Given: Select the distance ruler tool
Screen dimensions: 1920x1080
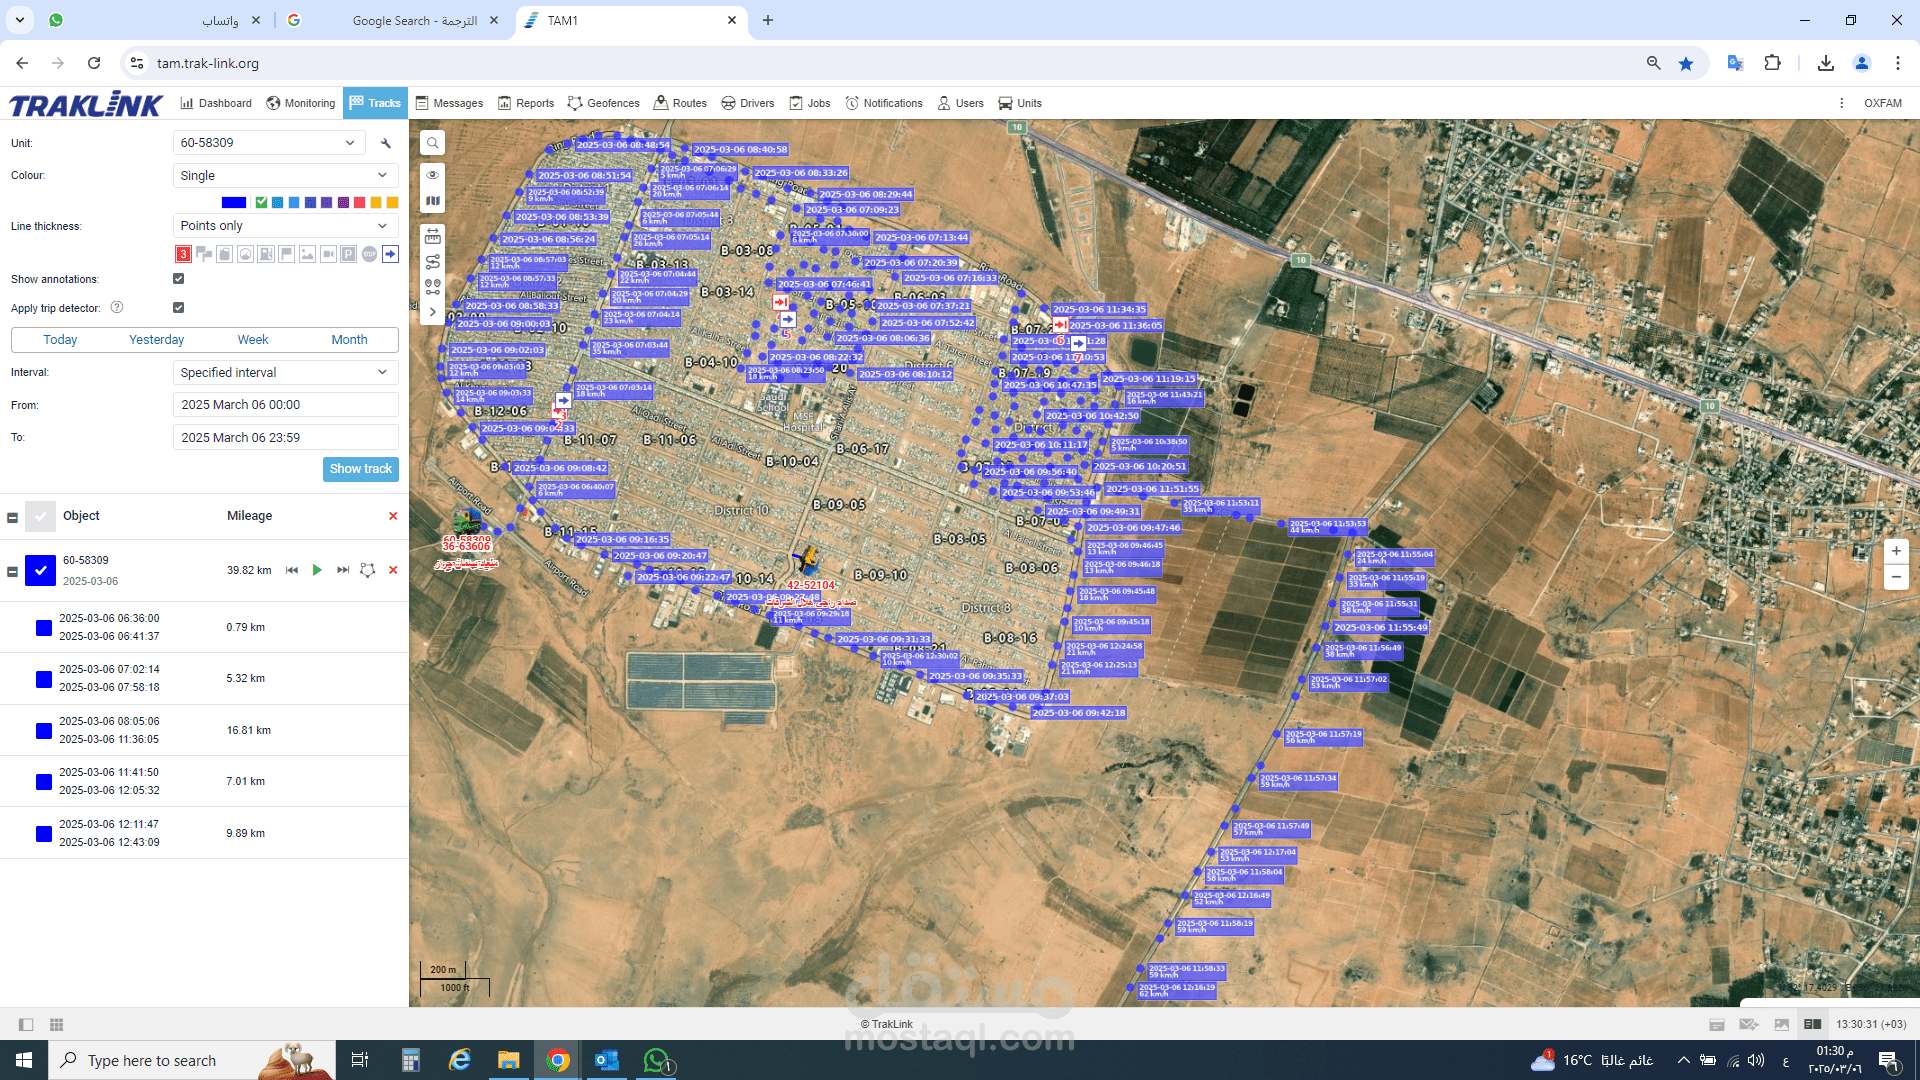Looking at the screenshot, I should [433, 237].
